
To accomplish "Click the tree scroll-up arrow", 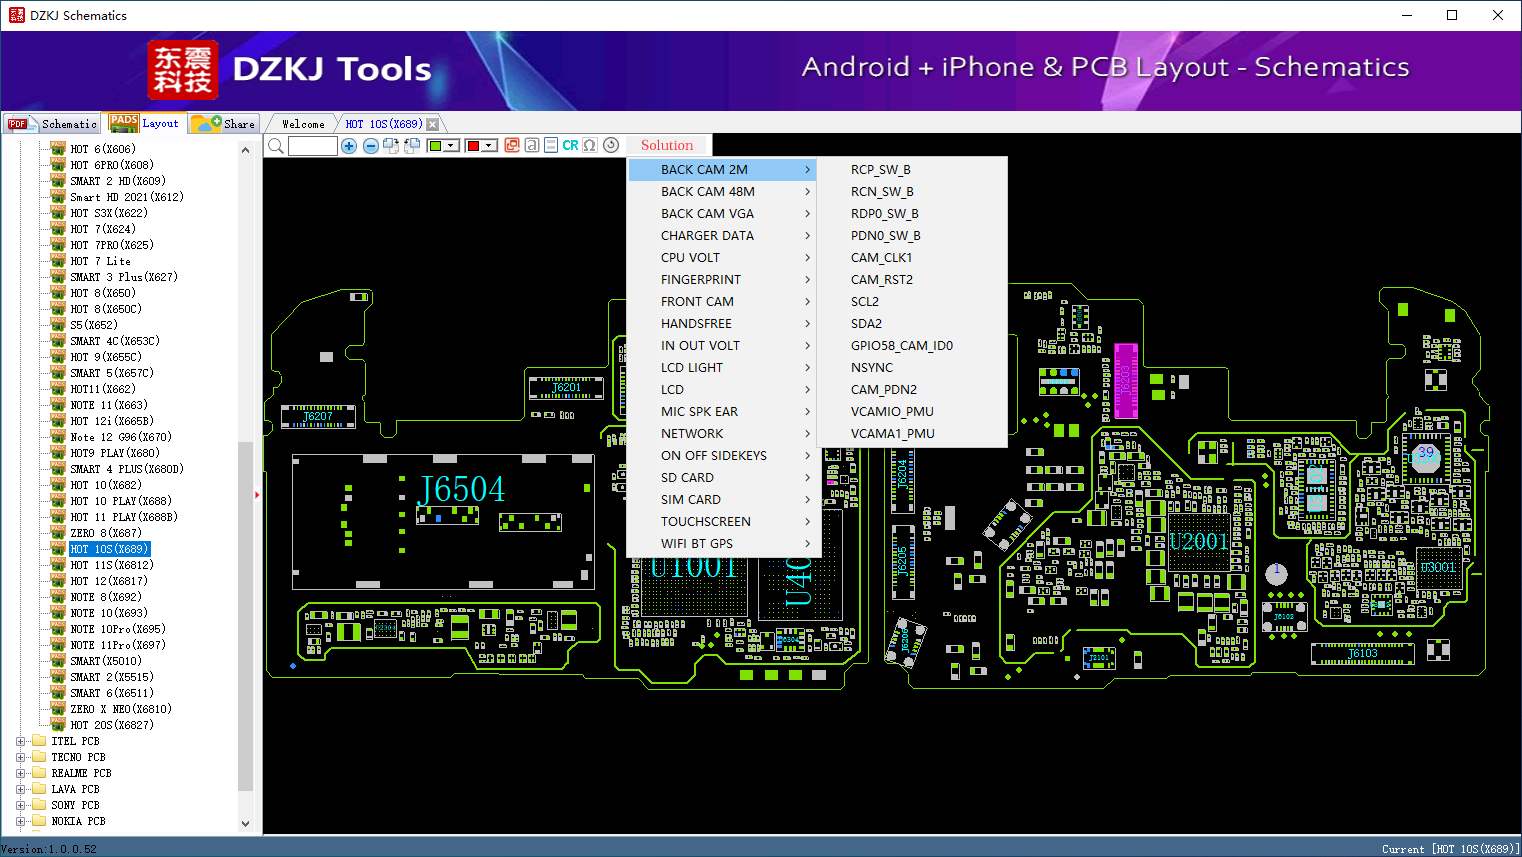I will (245, 150).
